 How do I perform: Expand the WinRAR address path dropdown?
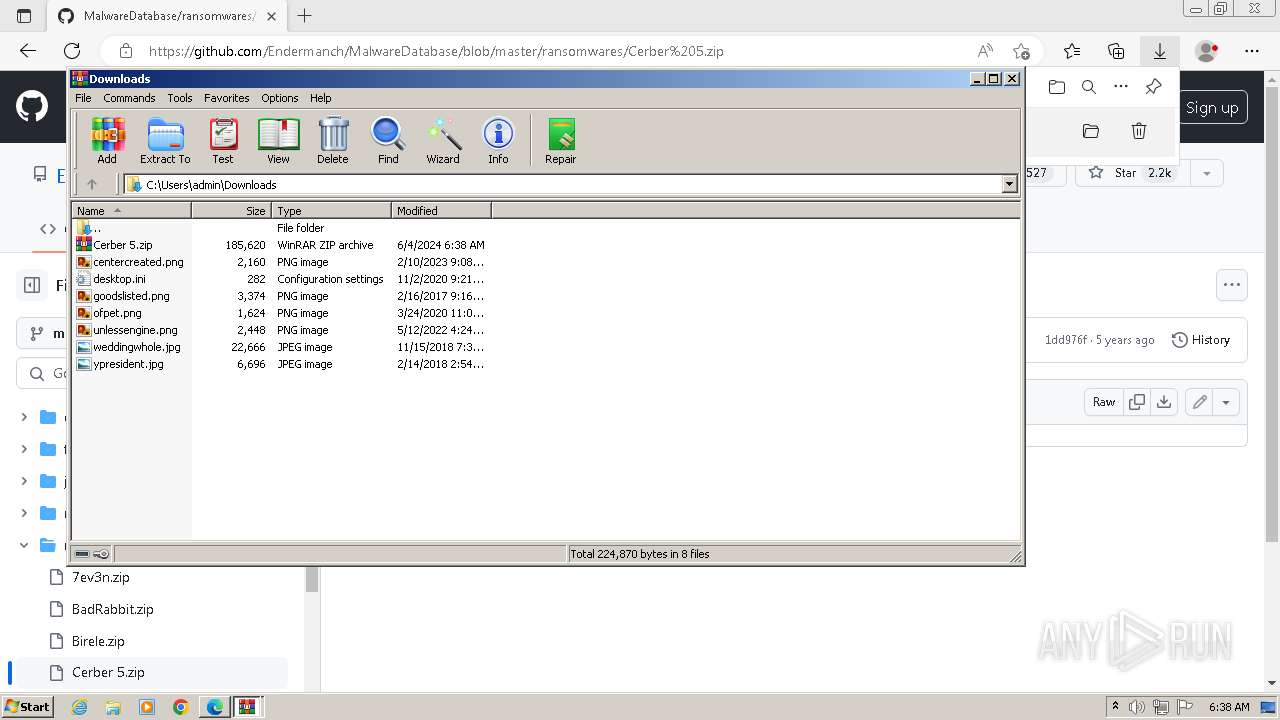click(1009, 184)
